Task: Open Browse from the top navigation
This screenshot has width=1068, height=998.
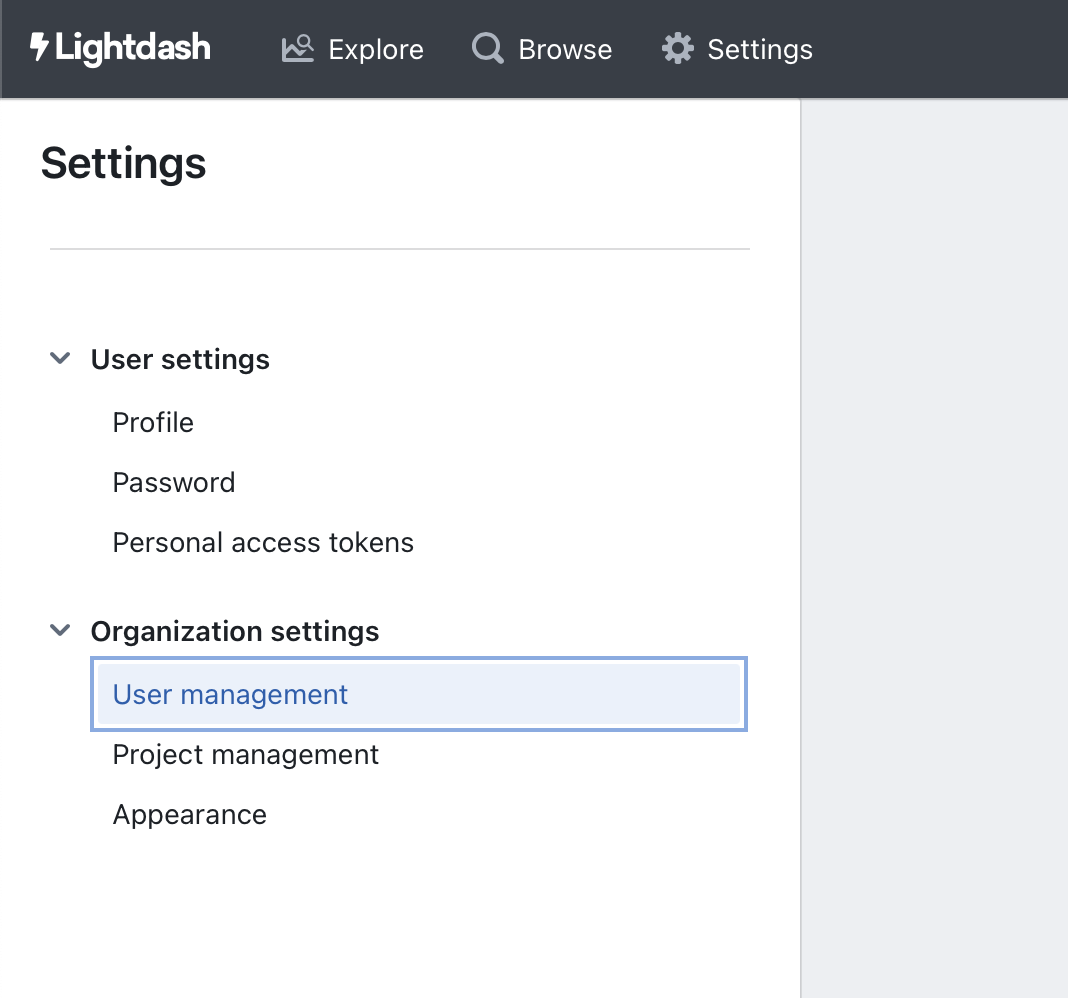Action: 565,48
